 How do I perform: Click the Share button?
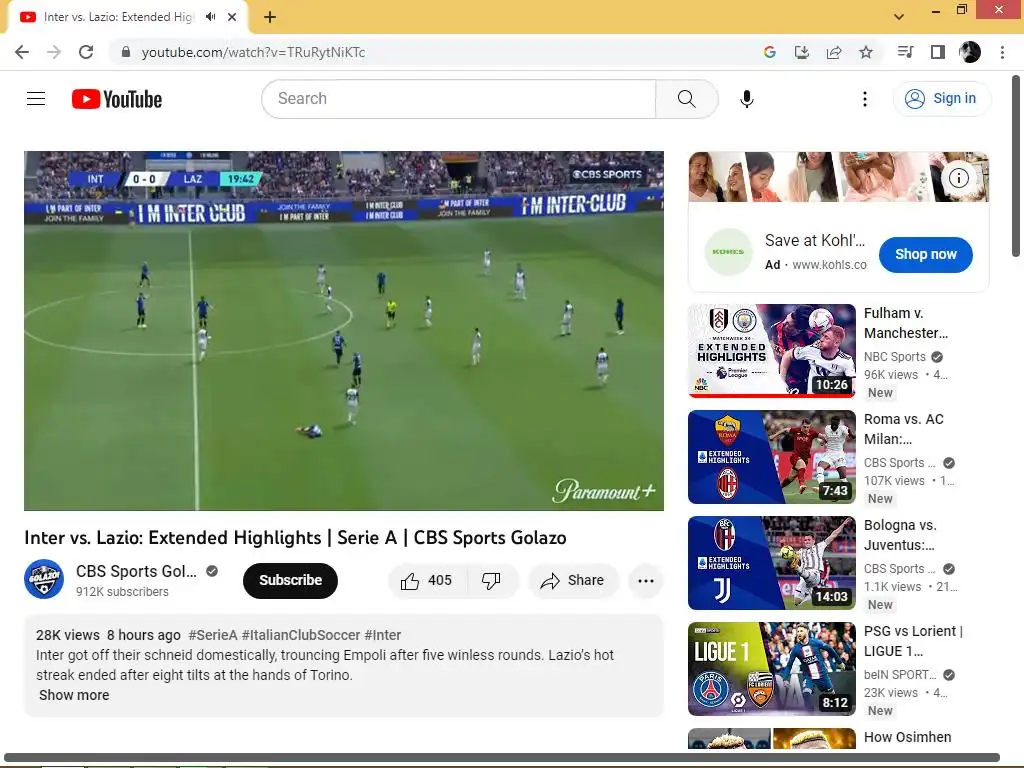573,581
